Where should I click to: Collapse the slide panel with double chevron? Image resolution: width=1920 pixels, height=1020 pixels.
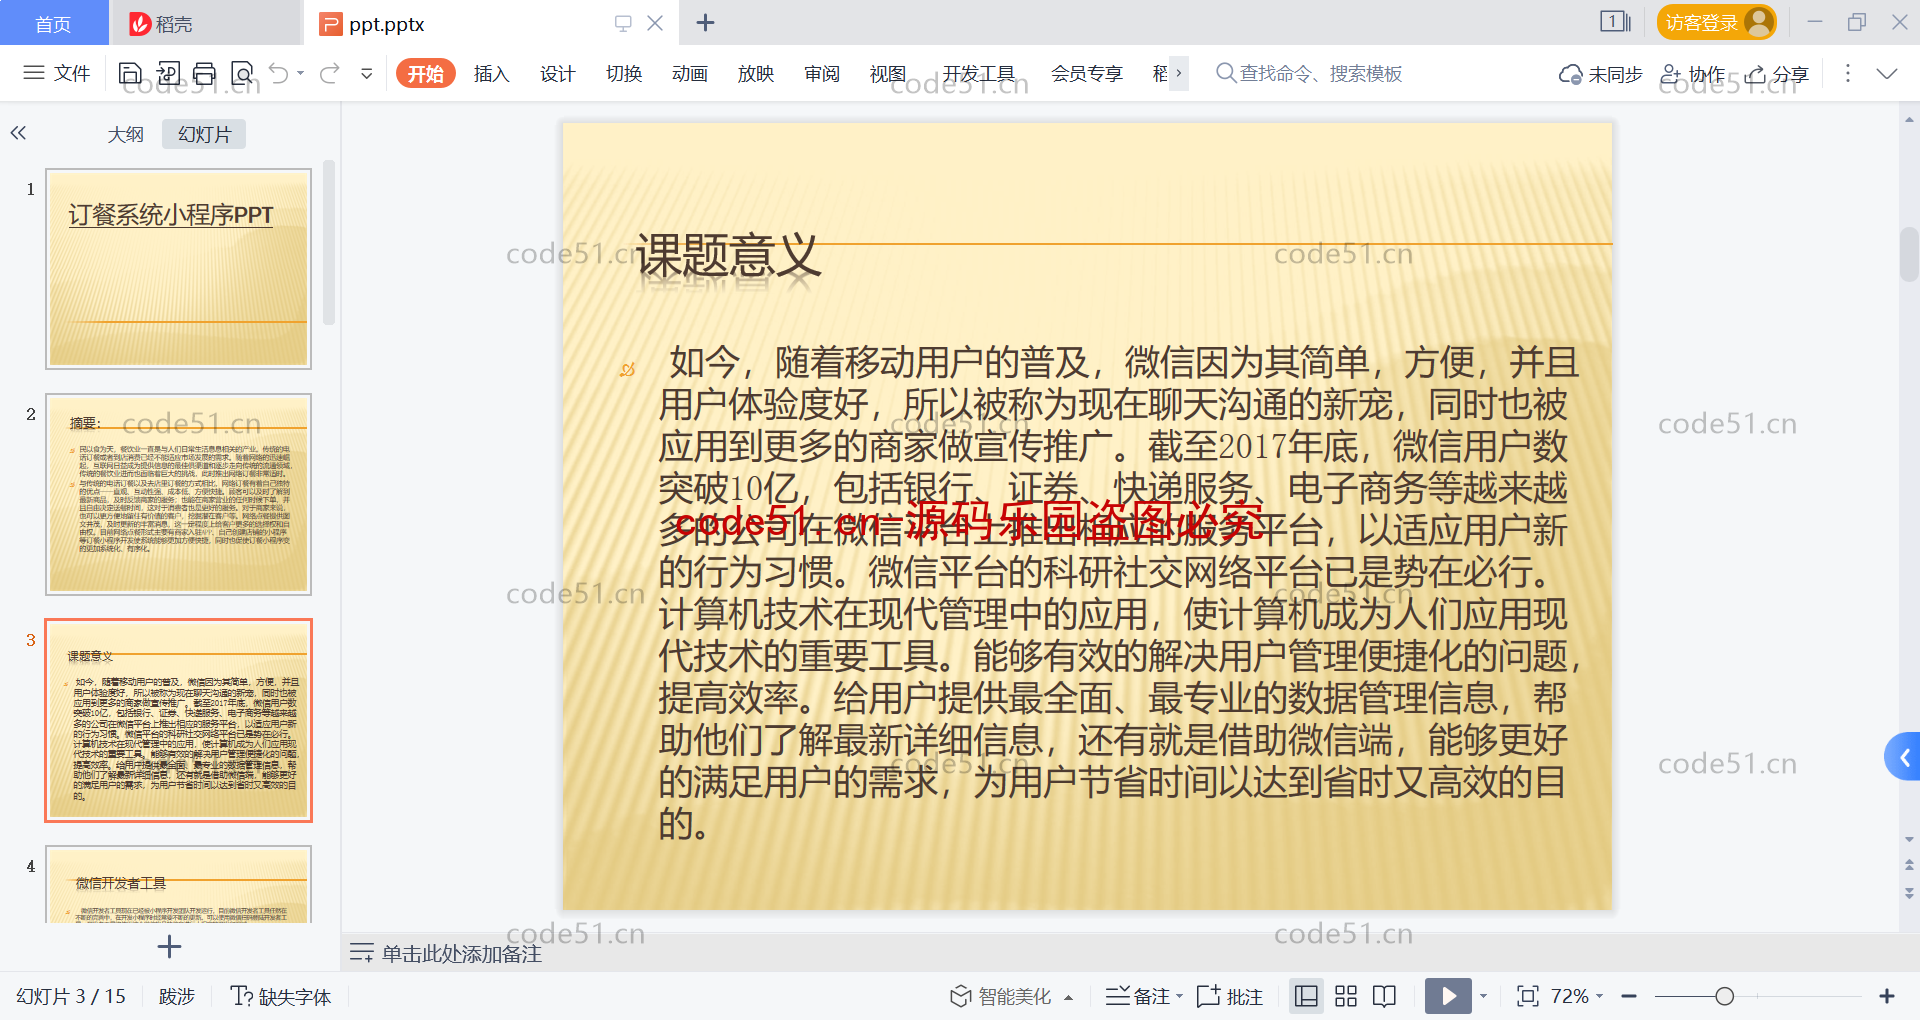pyautogui.click(x=18, y=132)
